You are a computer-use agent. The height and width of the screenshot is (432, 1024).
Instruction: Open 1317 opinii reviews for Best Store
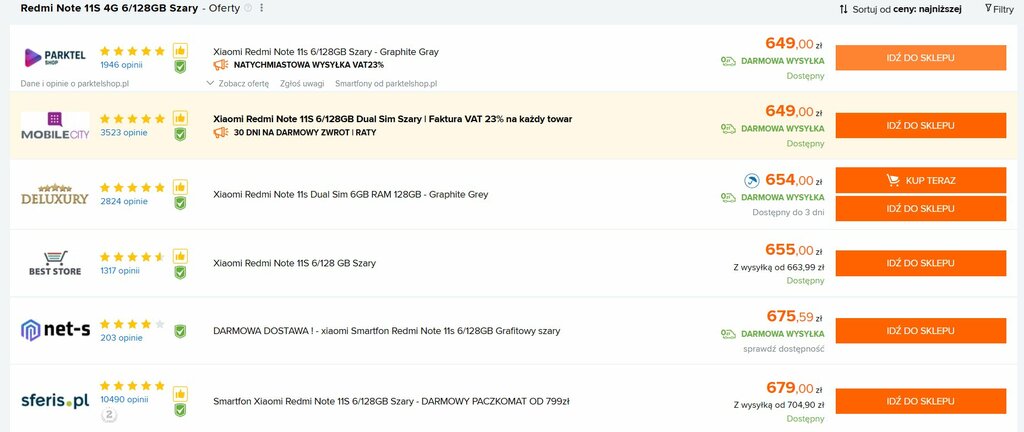pos(120,270)
